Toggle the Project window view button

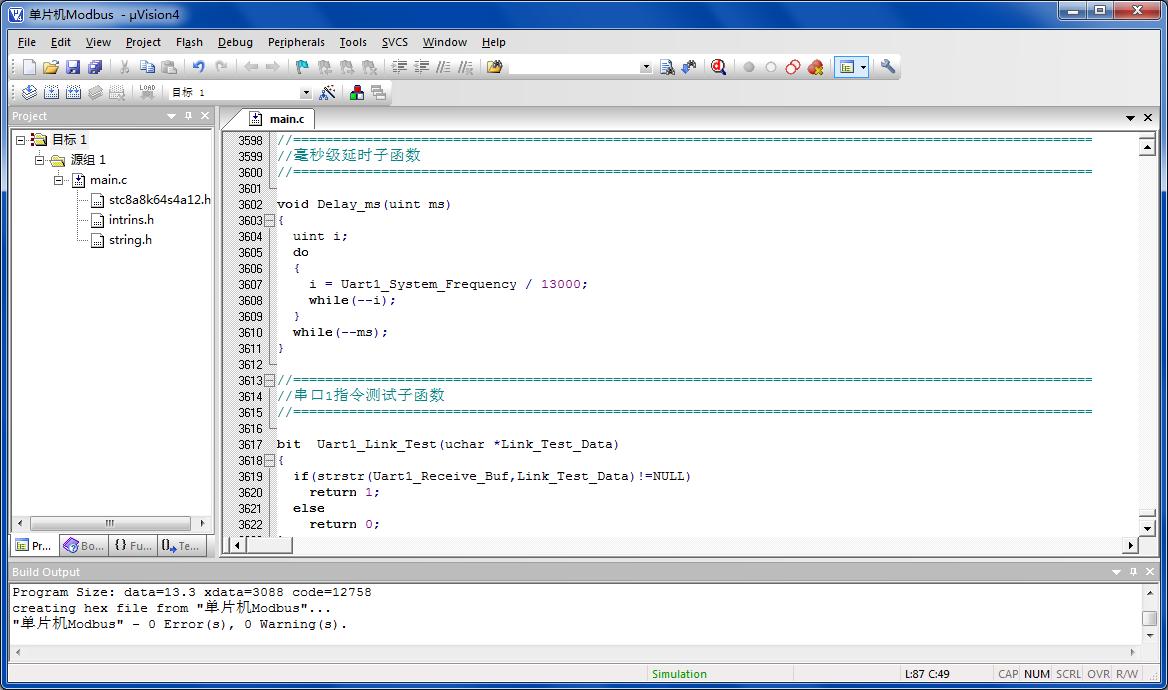click(x=846, y=67)
